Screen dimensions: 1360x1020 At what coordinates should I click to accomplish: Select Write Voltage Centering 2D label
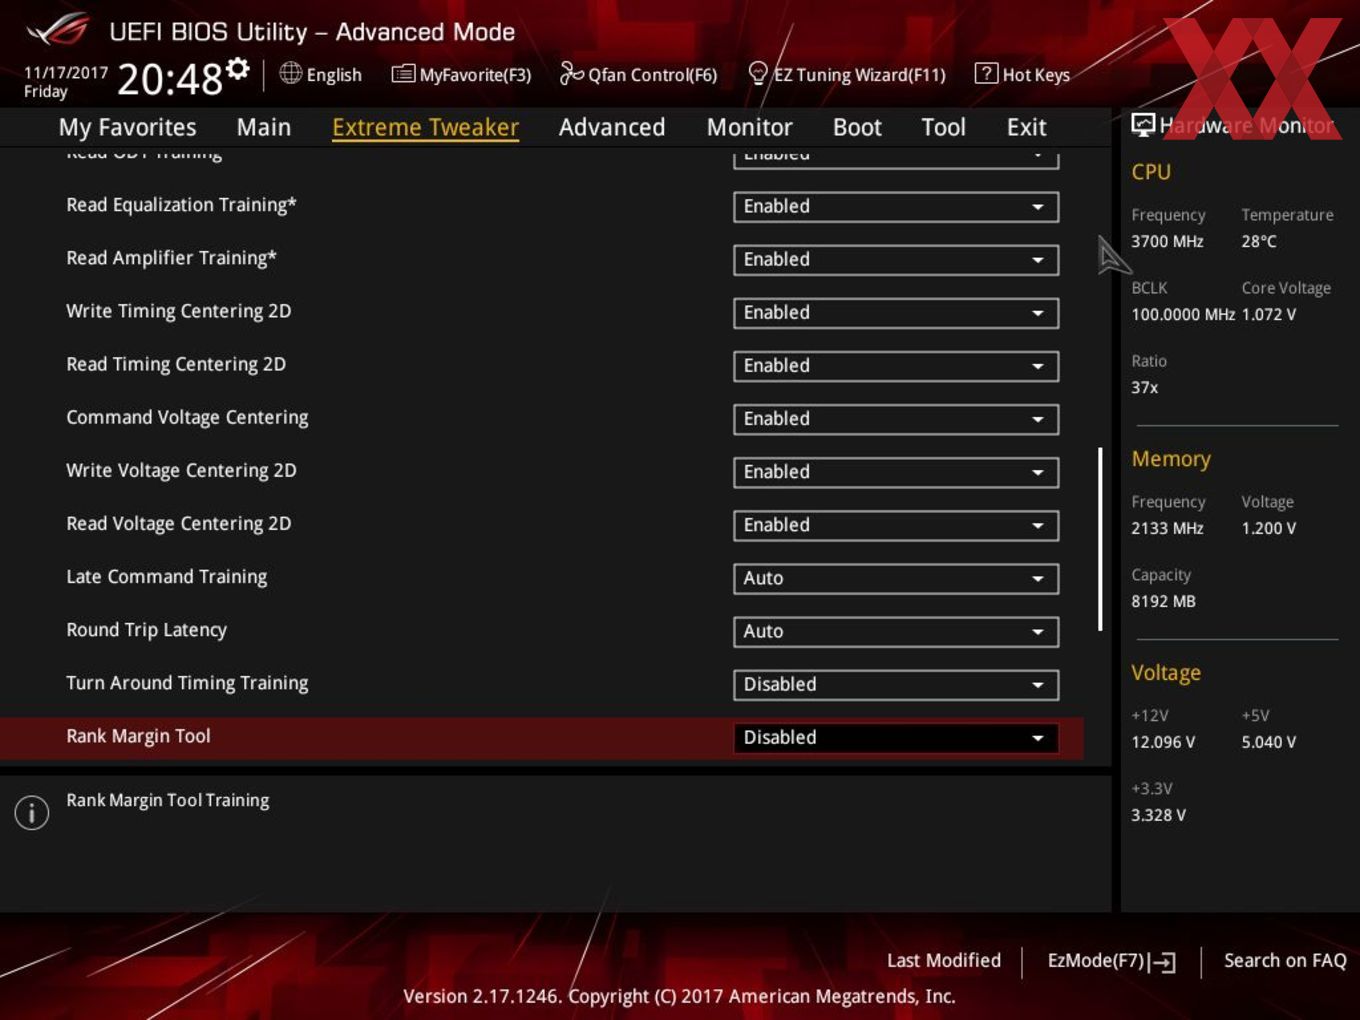point(181,470)
